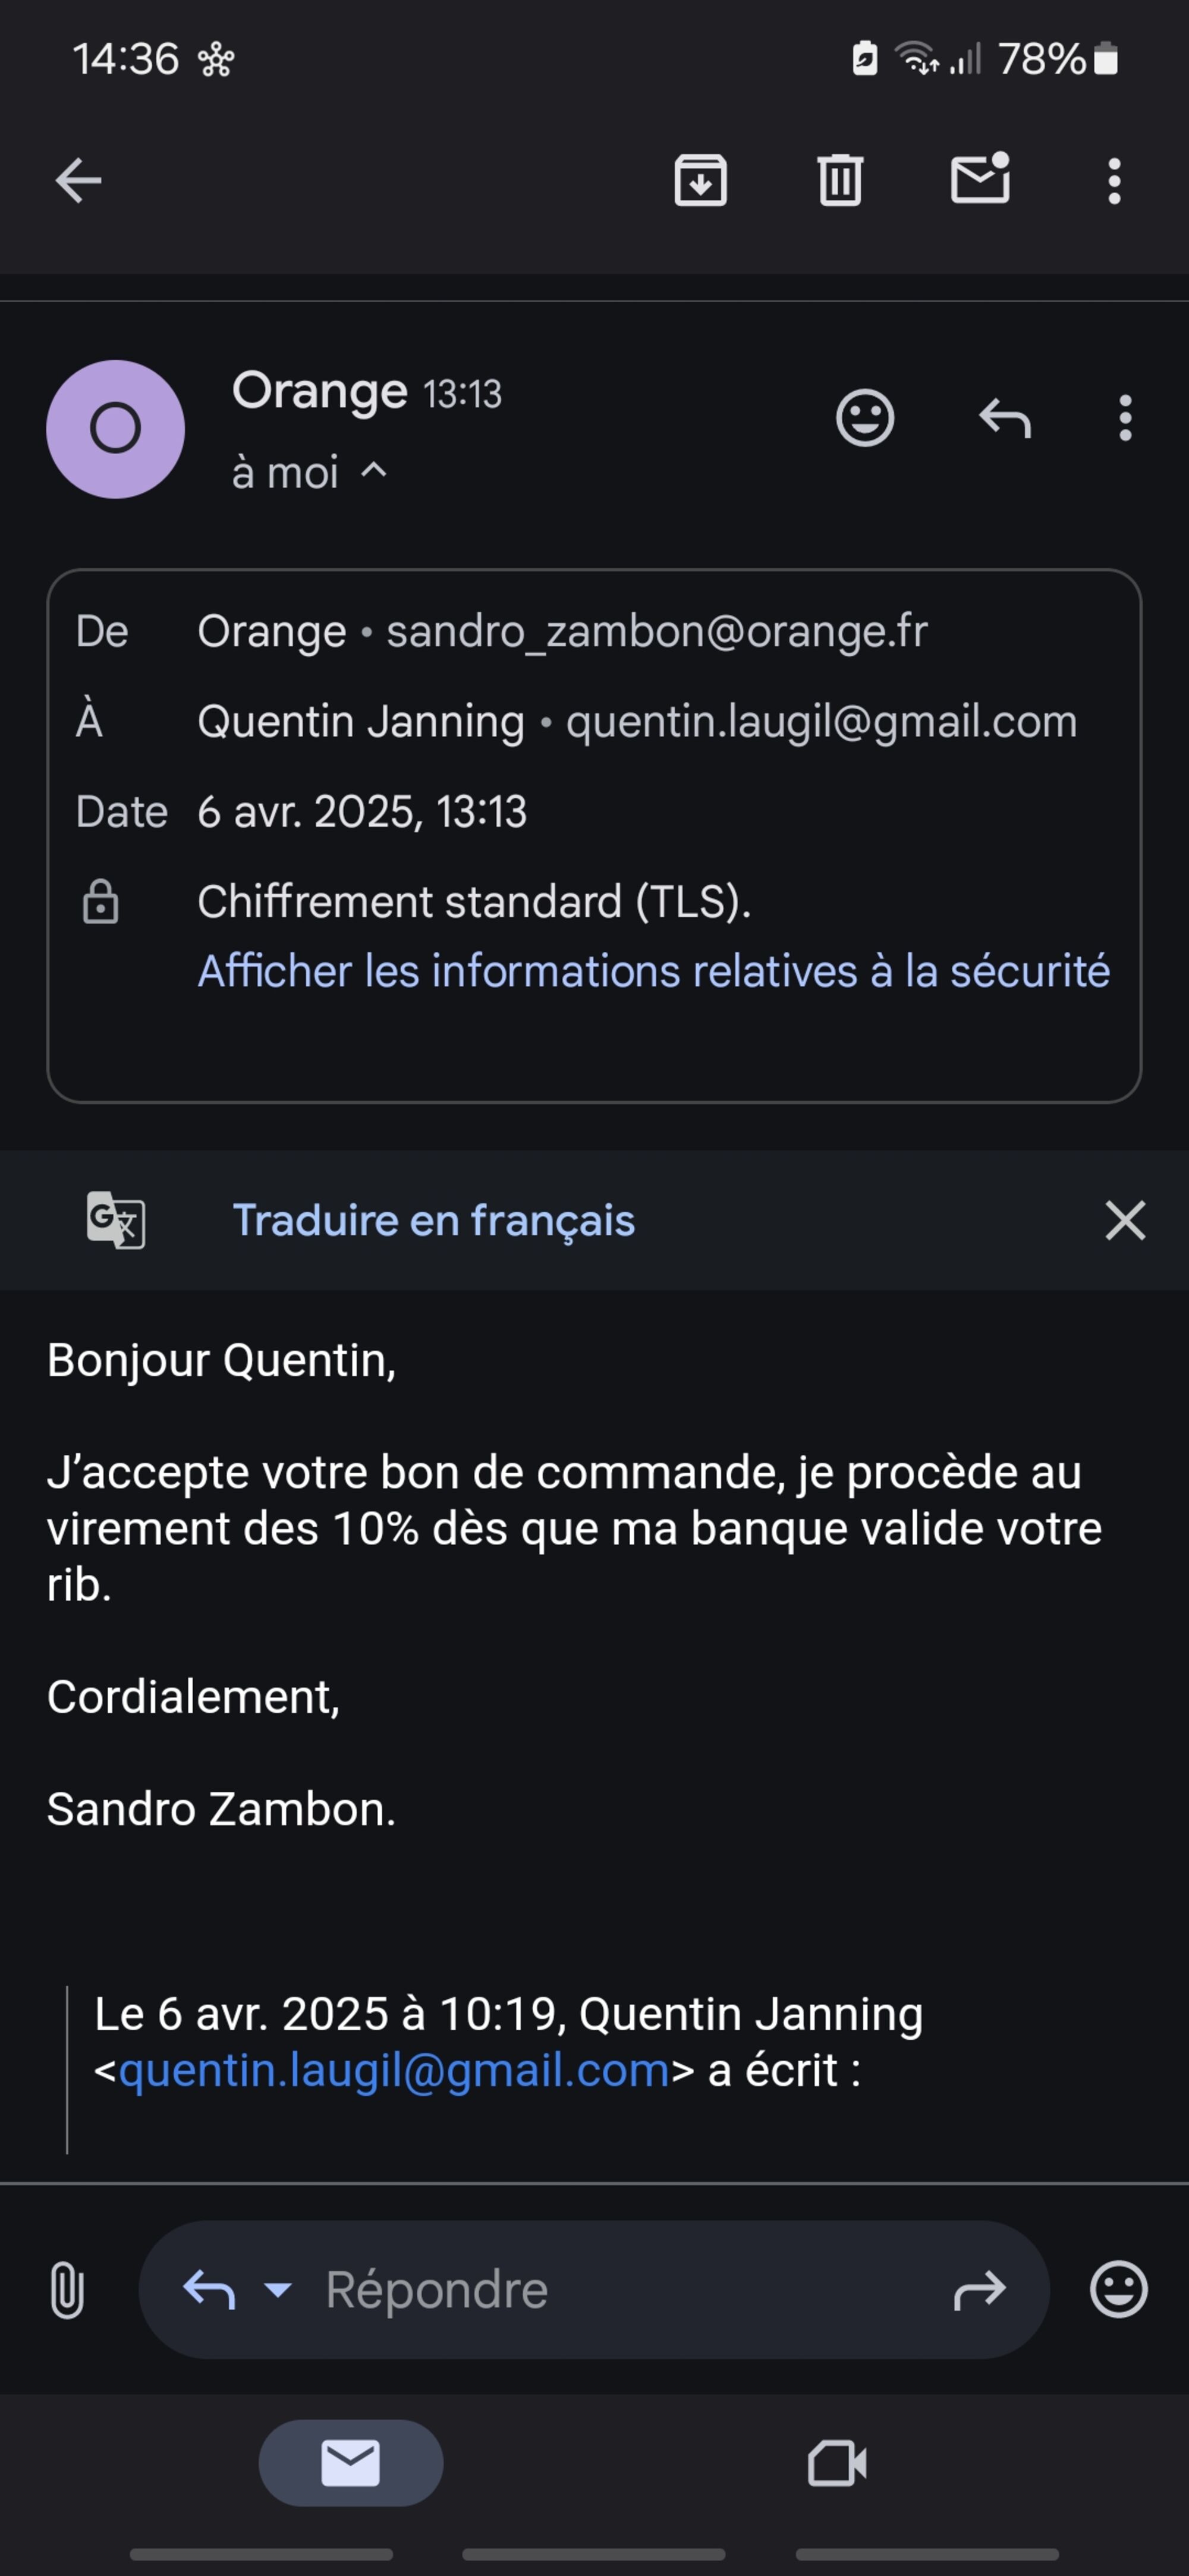The height and width of the screenshot is (2576, 1189).
Task: Tap the 'Répondre' reply field
Action: tap(600, 2290)
